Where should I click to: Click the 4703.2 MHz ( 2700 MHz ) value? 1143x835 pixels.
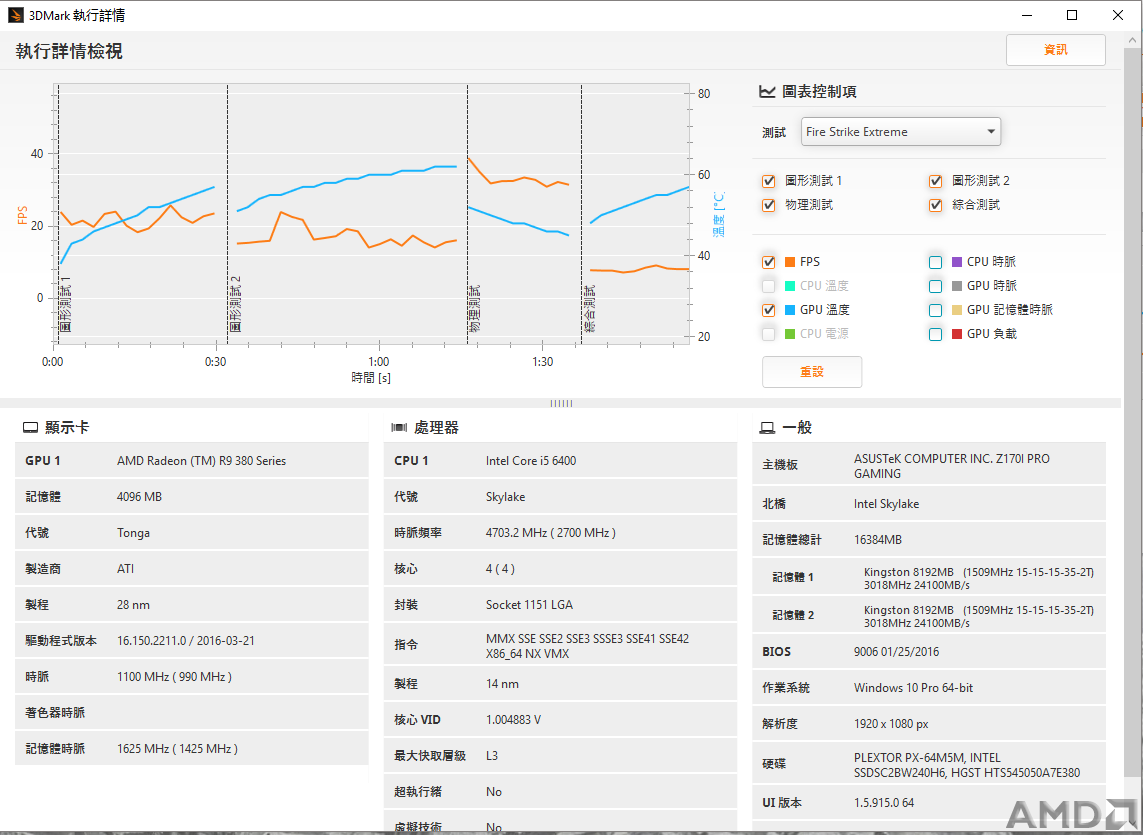(x=550, y=533)
